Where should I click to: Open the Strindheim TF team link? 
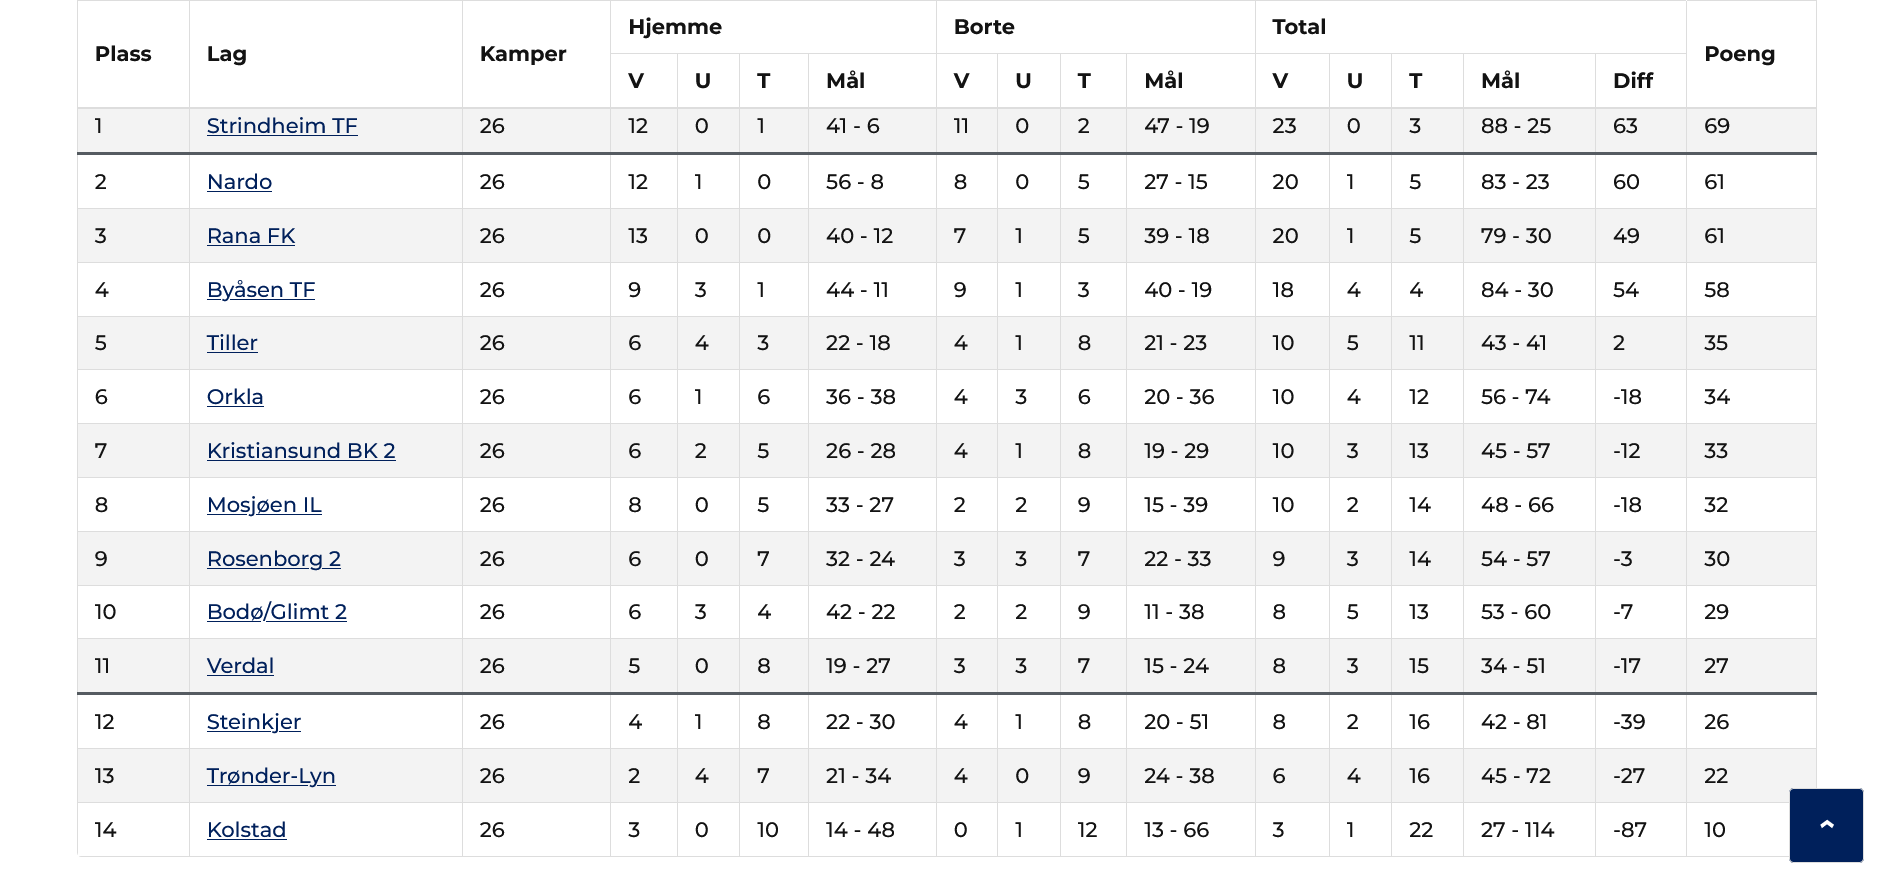coord(282,126)
